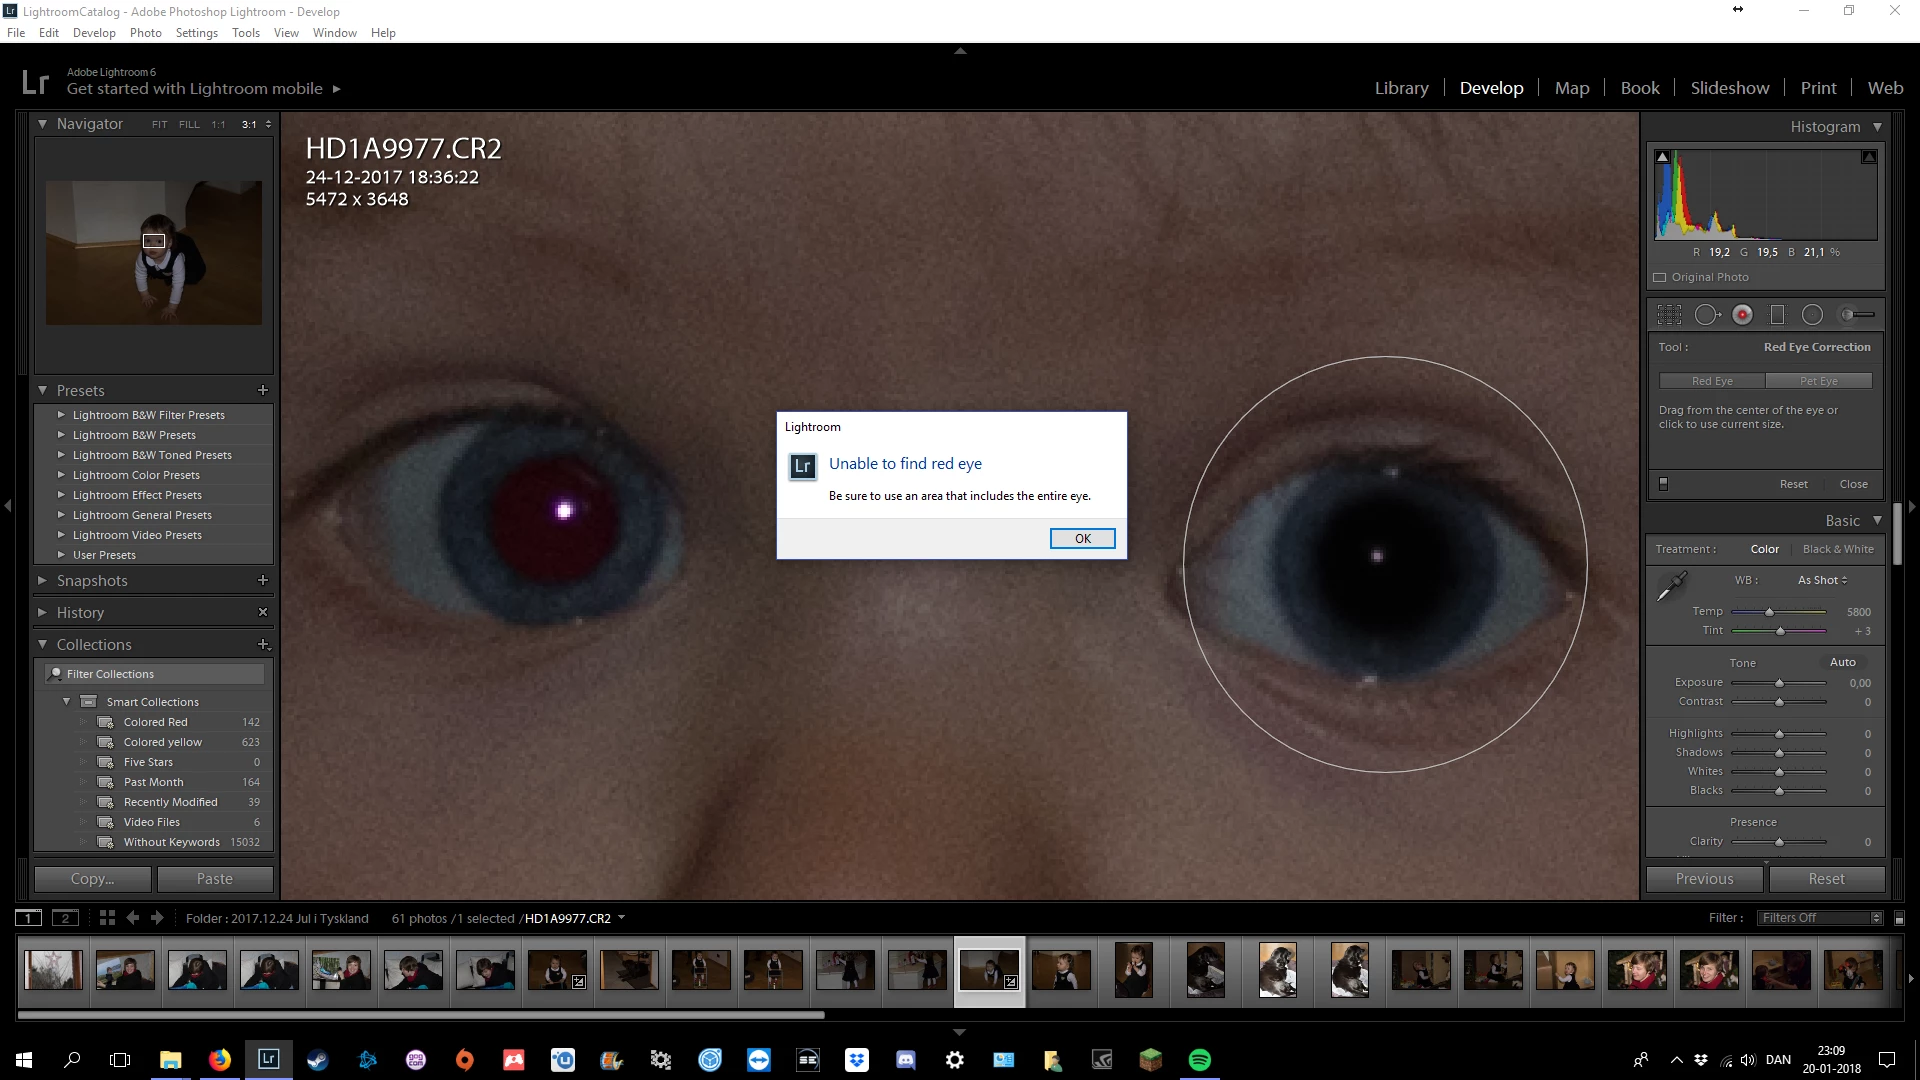Click OK in the error dialog
Viewport: 1920px width, 1080px height.
[x=1082, y=539]
